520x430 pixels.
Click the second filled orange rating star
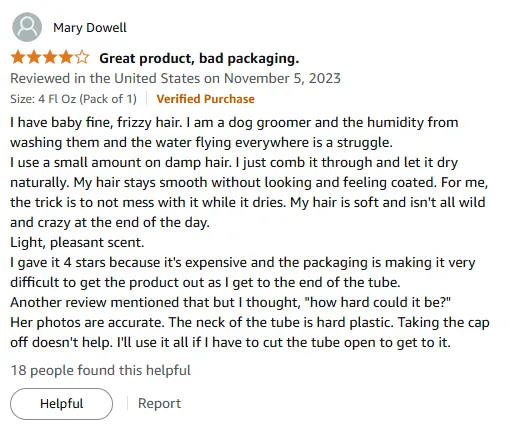click(x=34, y=58)
